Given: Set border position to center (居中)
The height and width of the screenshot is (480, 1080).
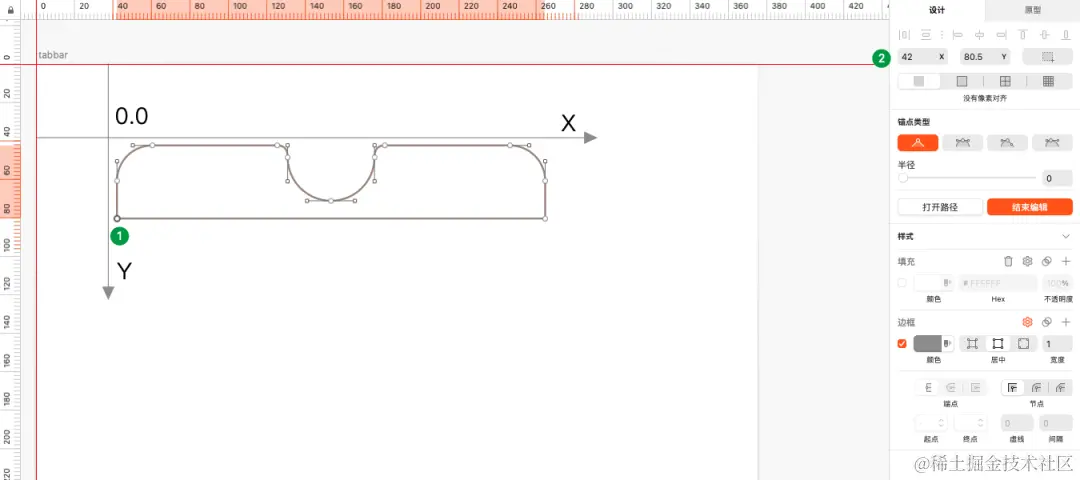Looking at the screenshot, I should pyautogui.click(x=997, y=344).
